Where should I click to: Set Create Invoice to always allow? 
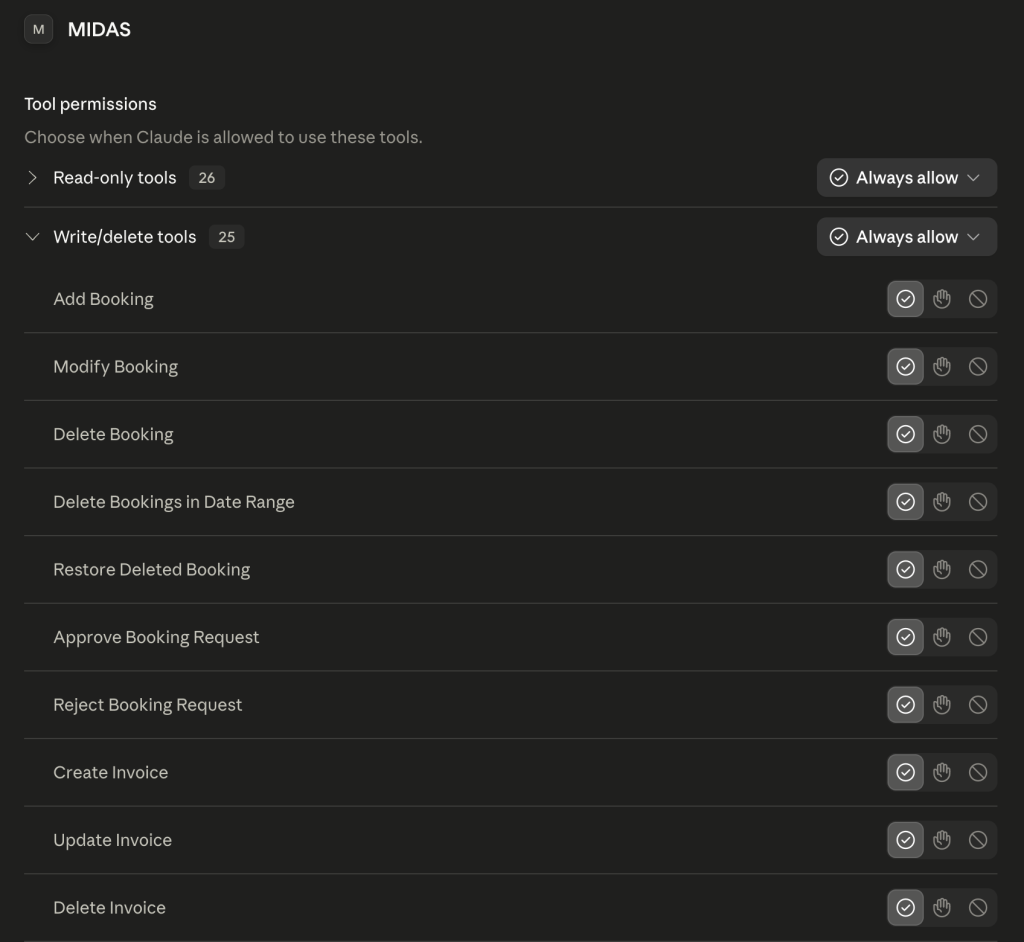[x=905, y=772]
